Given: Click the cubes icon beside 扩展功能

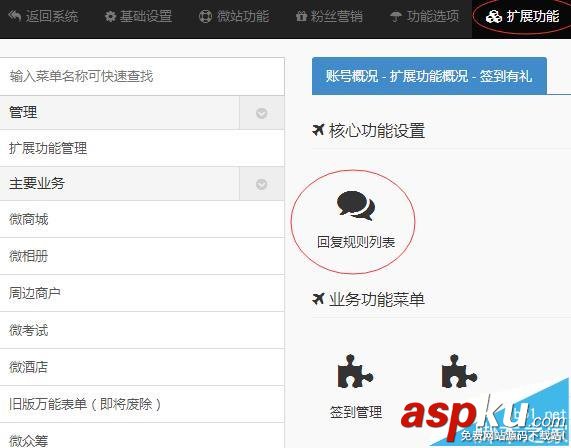Looking at the screenshot, I should 494,16.
